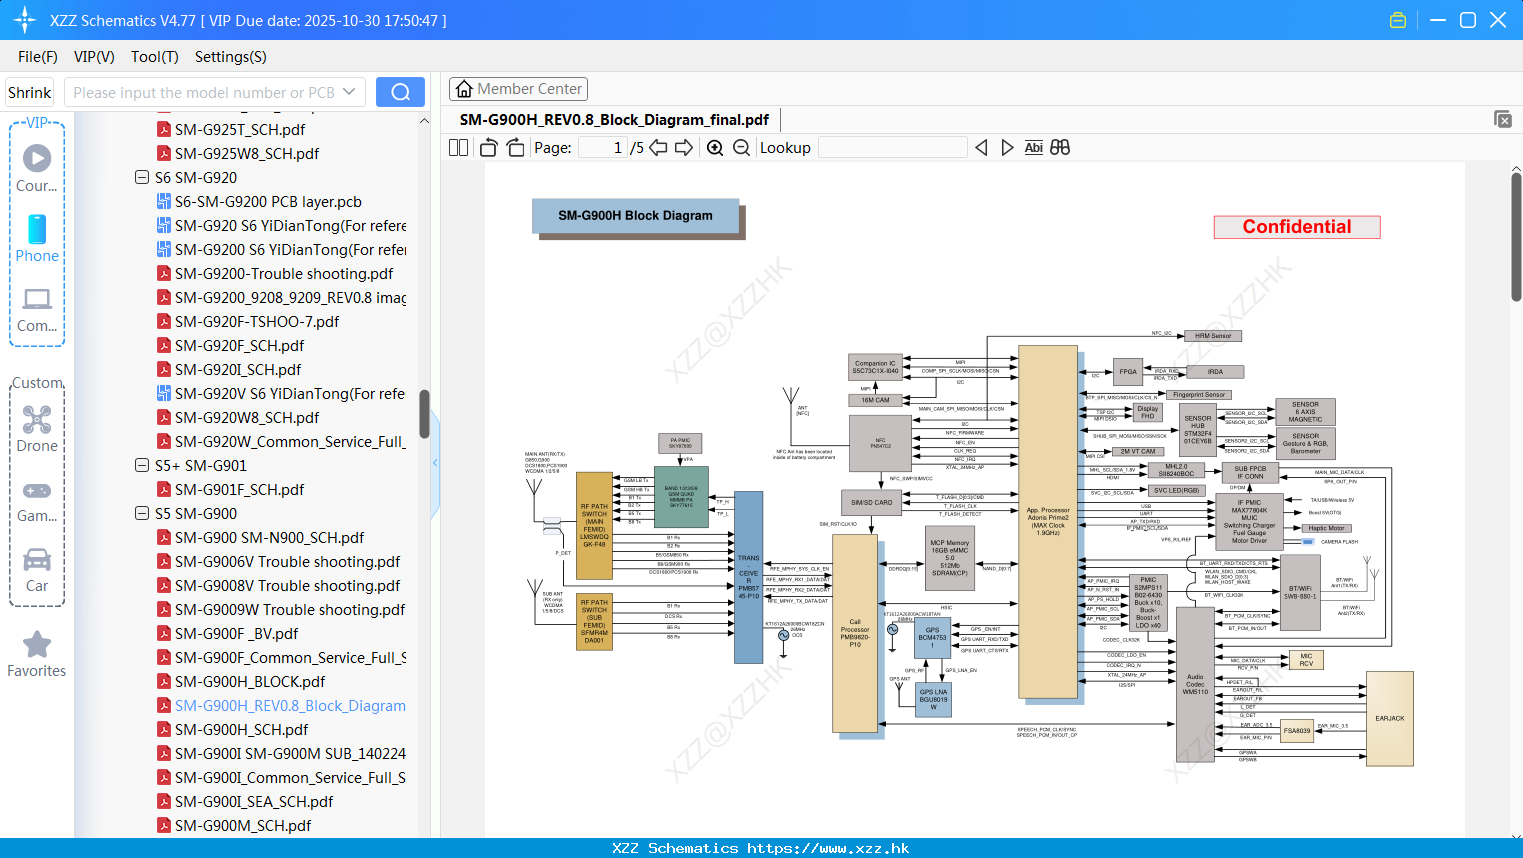The height and width of the screenshot is (858, 1523).
Task: Open the Settings(S) menu
Action: coord(231,57)
